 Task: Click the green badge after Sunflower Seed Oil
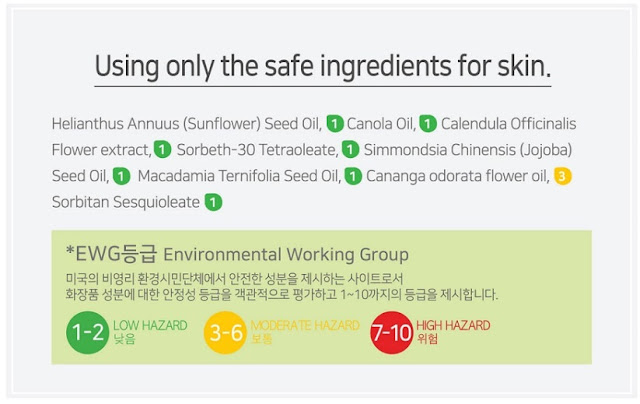[335, 124]
